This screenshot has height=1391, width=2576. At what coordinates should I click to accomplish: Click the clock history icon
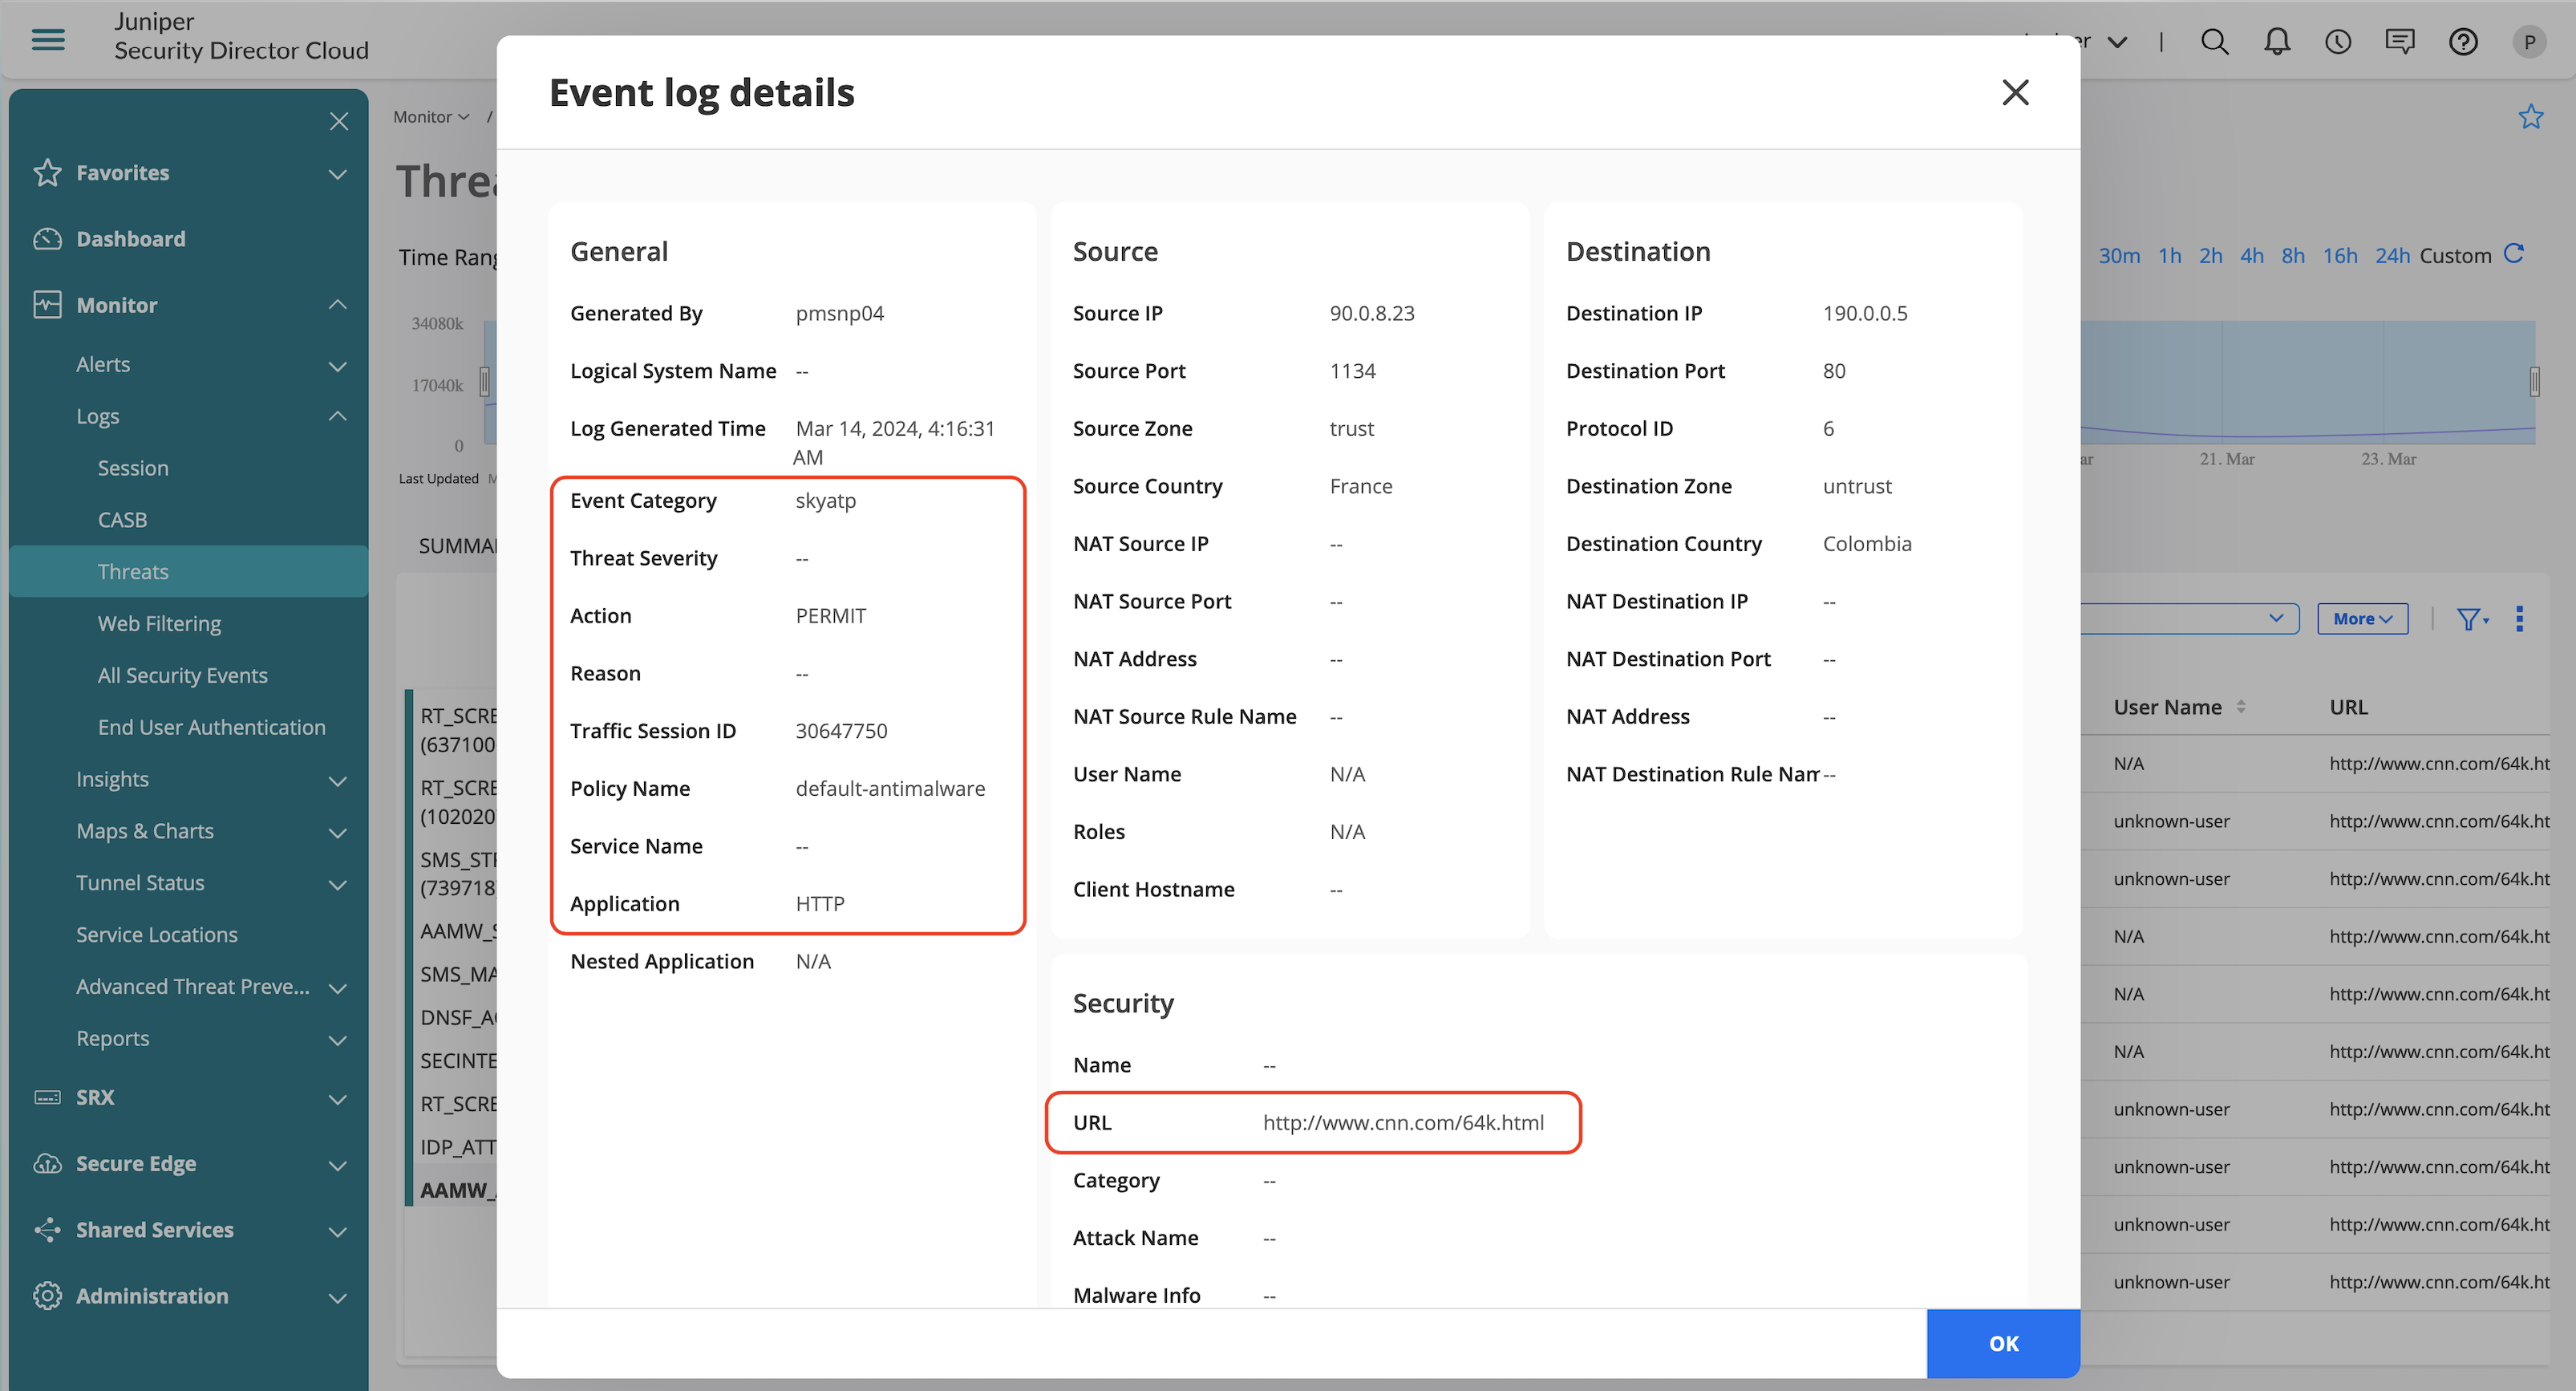click(2338, 42)
